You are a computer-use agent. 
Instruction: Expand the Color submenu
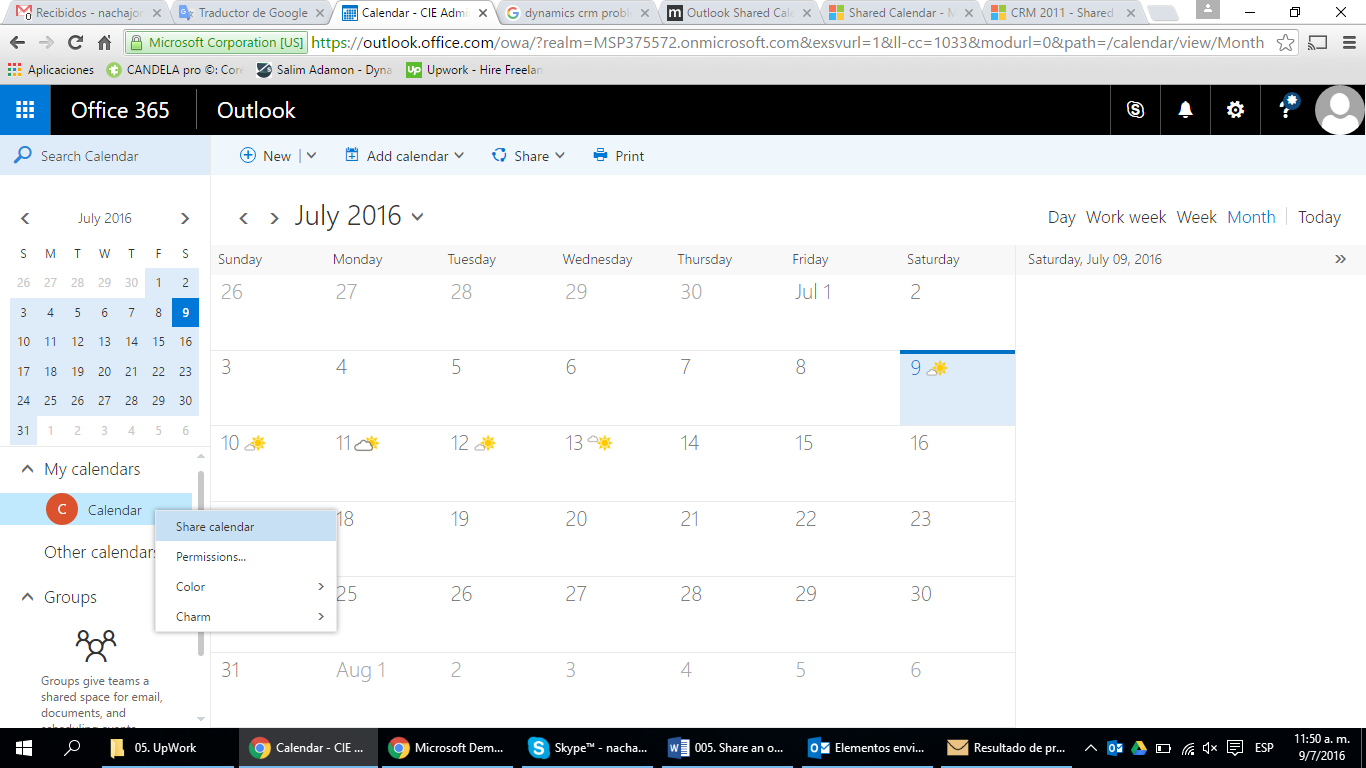pyautogui.click(x=246, y=587)
